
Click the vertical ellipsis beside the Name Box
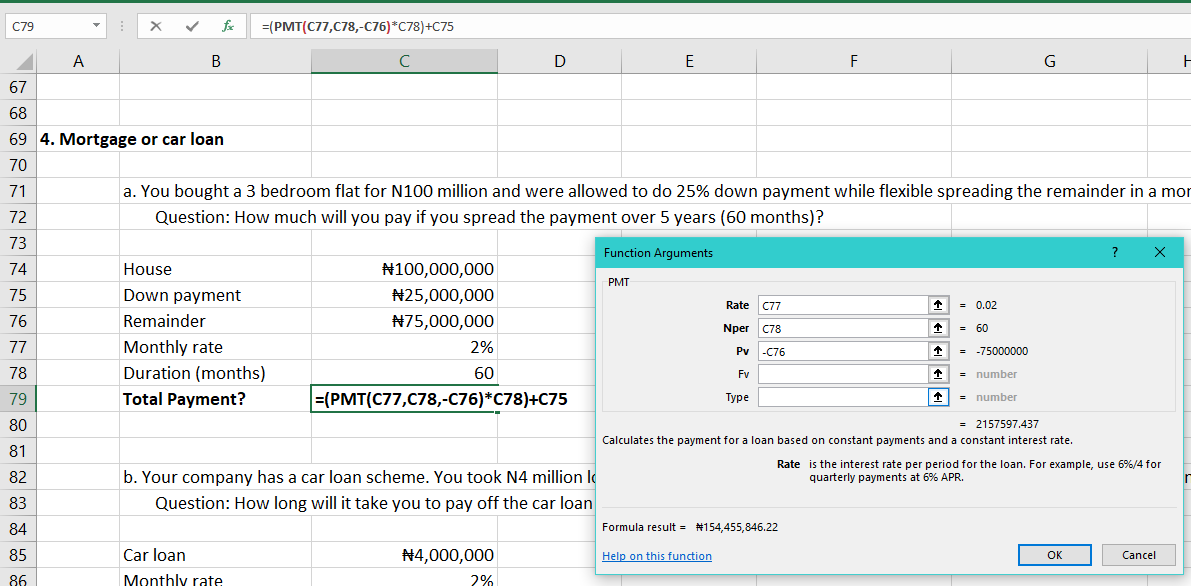click(121, 26)
